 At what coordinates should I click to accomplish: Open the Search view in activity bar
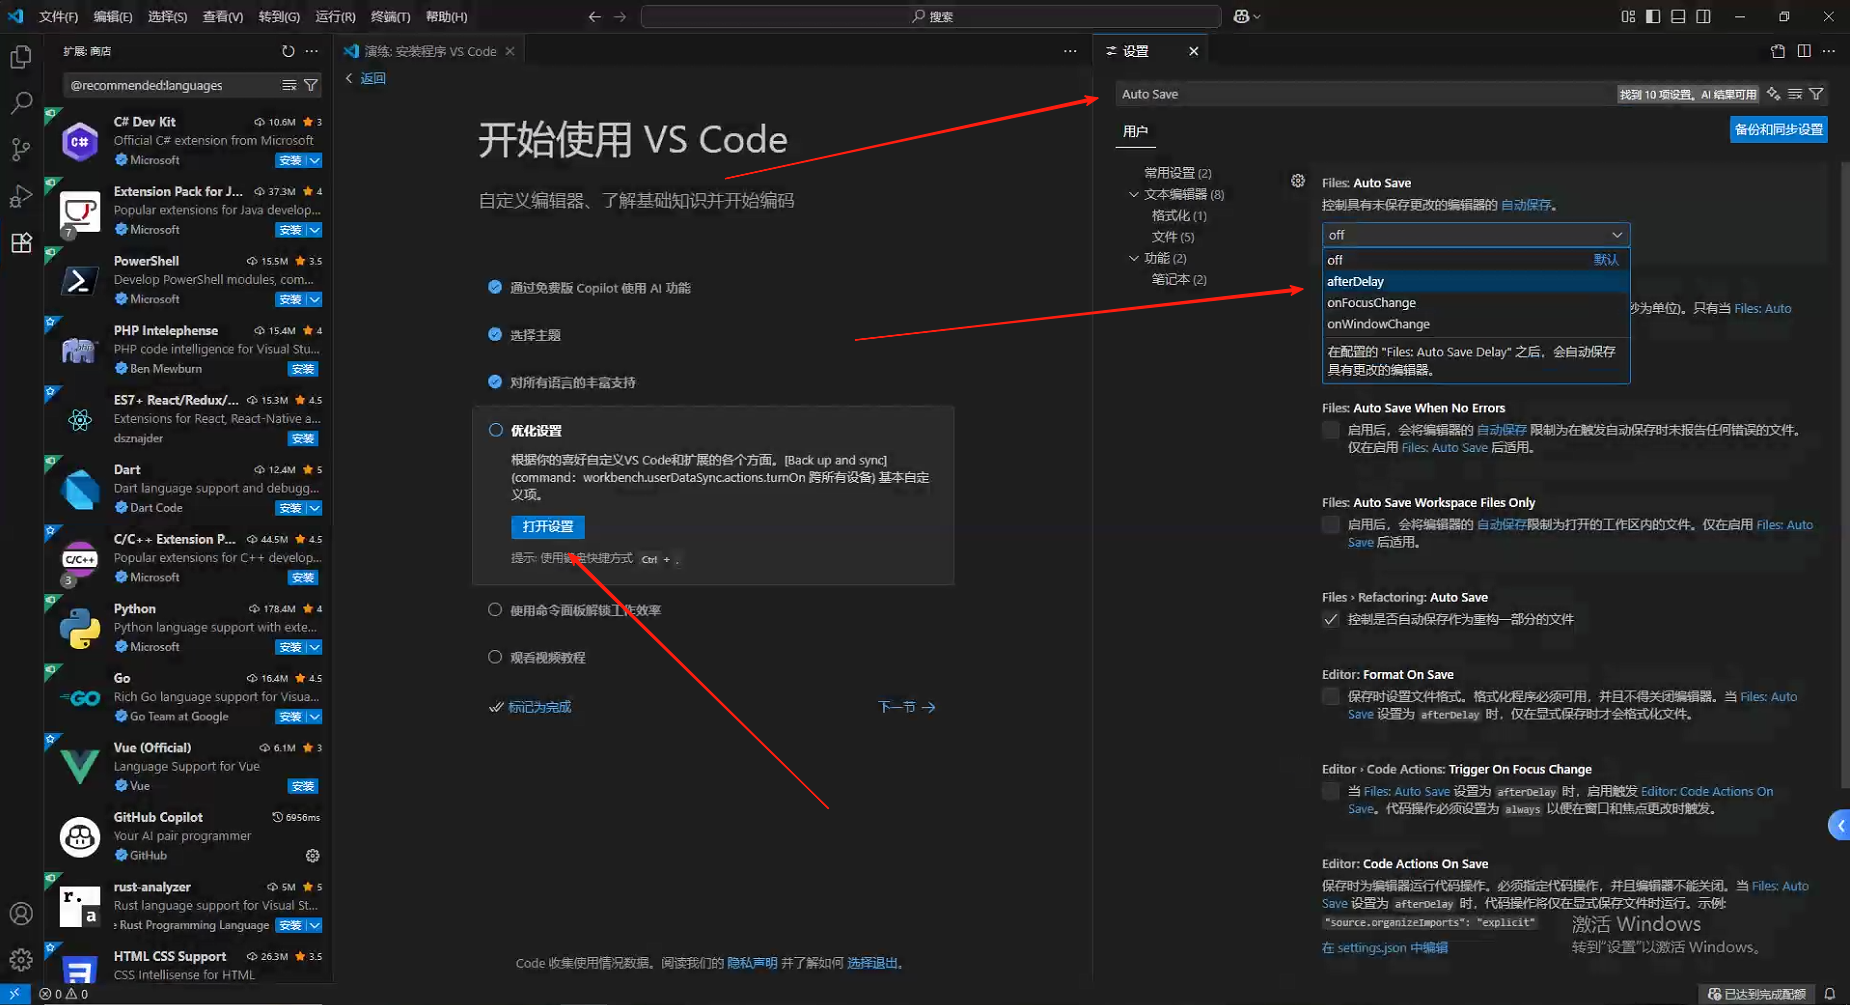coord(21,103)
